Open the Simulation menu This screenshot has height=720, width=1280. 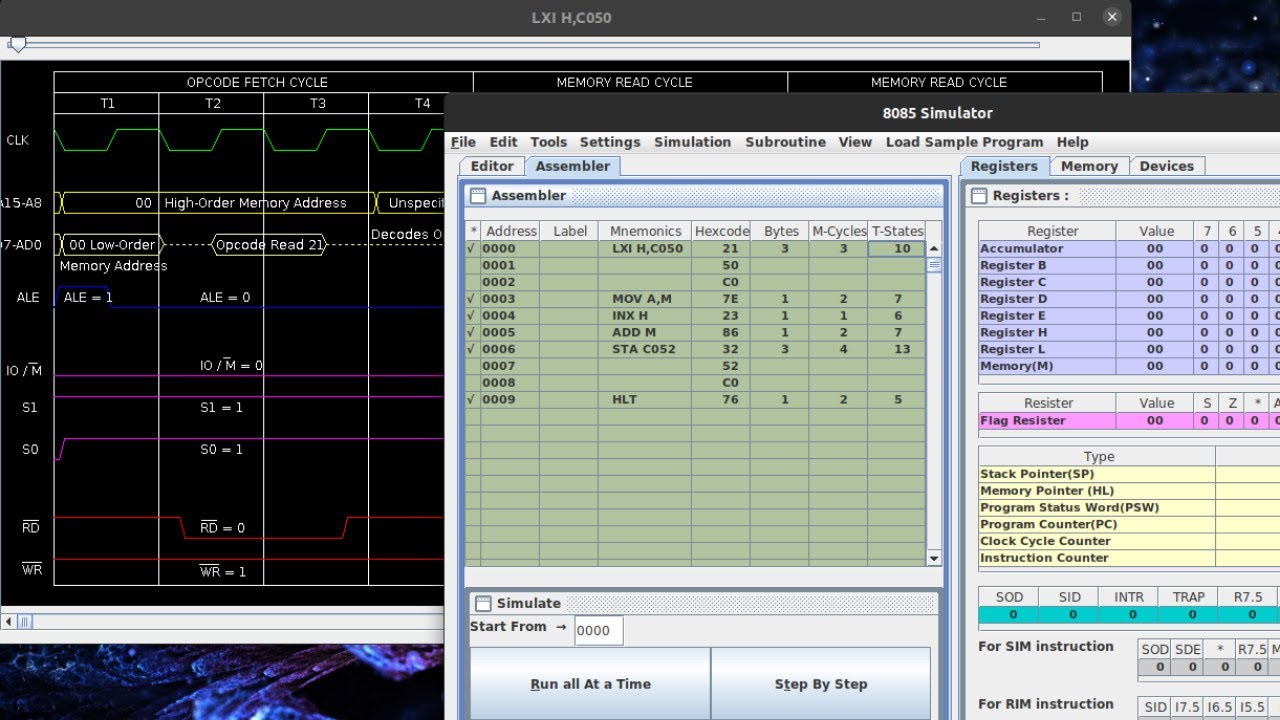tap(692, 142)
